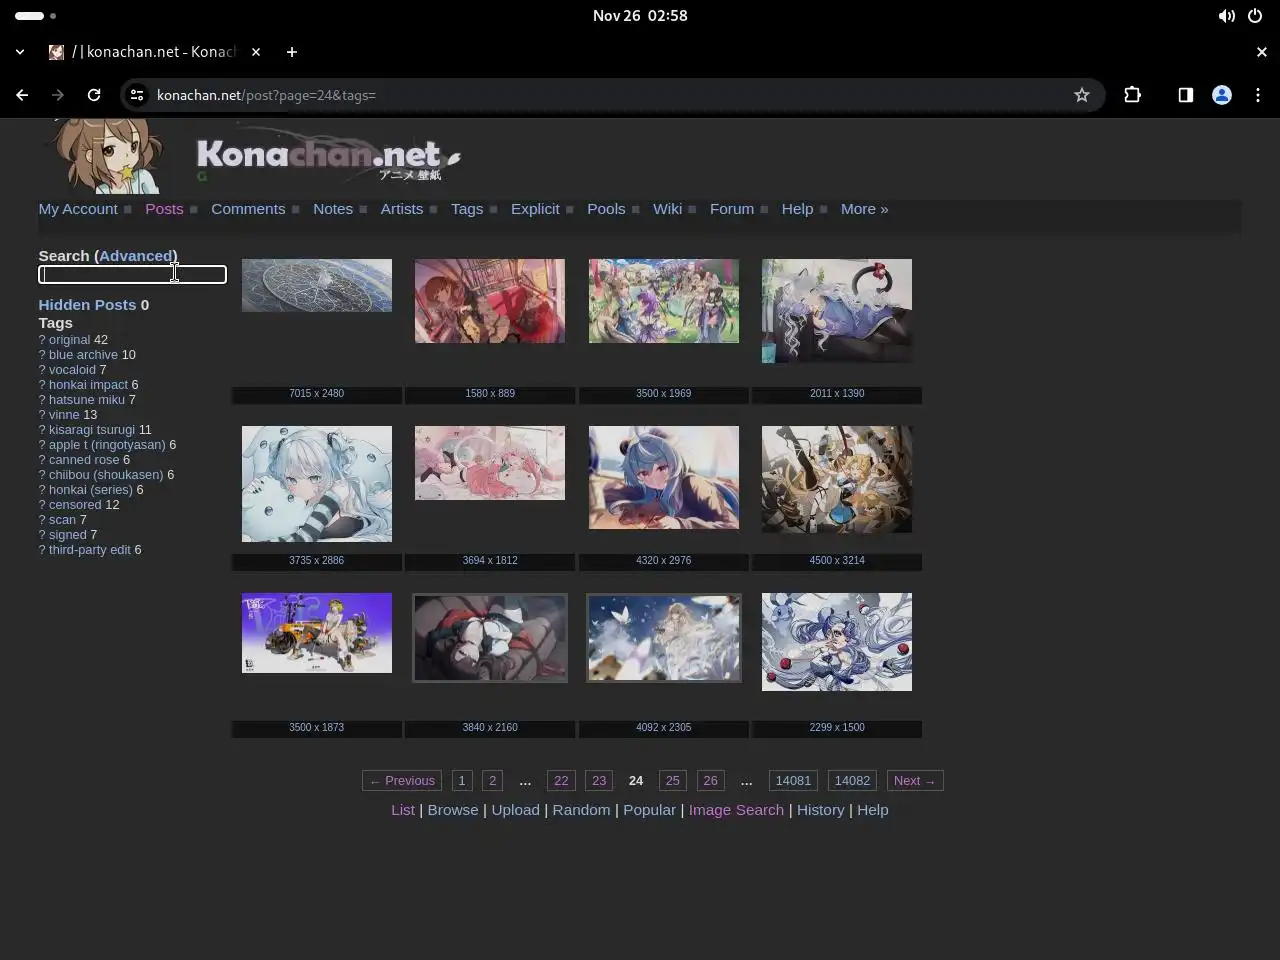Open thumbnail sized 7015 x 2480
Viewport: 1280px width, 960px height.
tap(317, 285)
